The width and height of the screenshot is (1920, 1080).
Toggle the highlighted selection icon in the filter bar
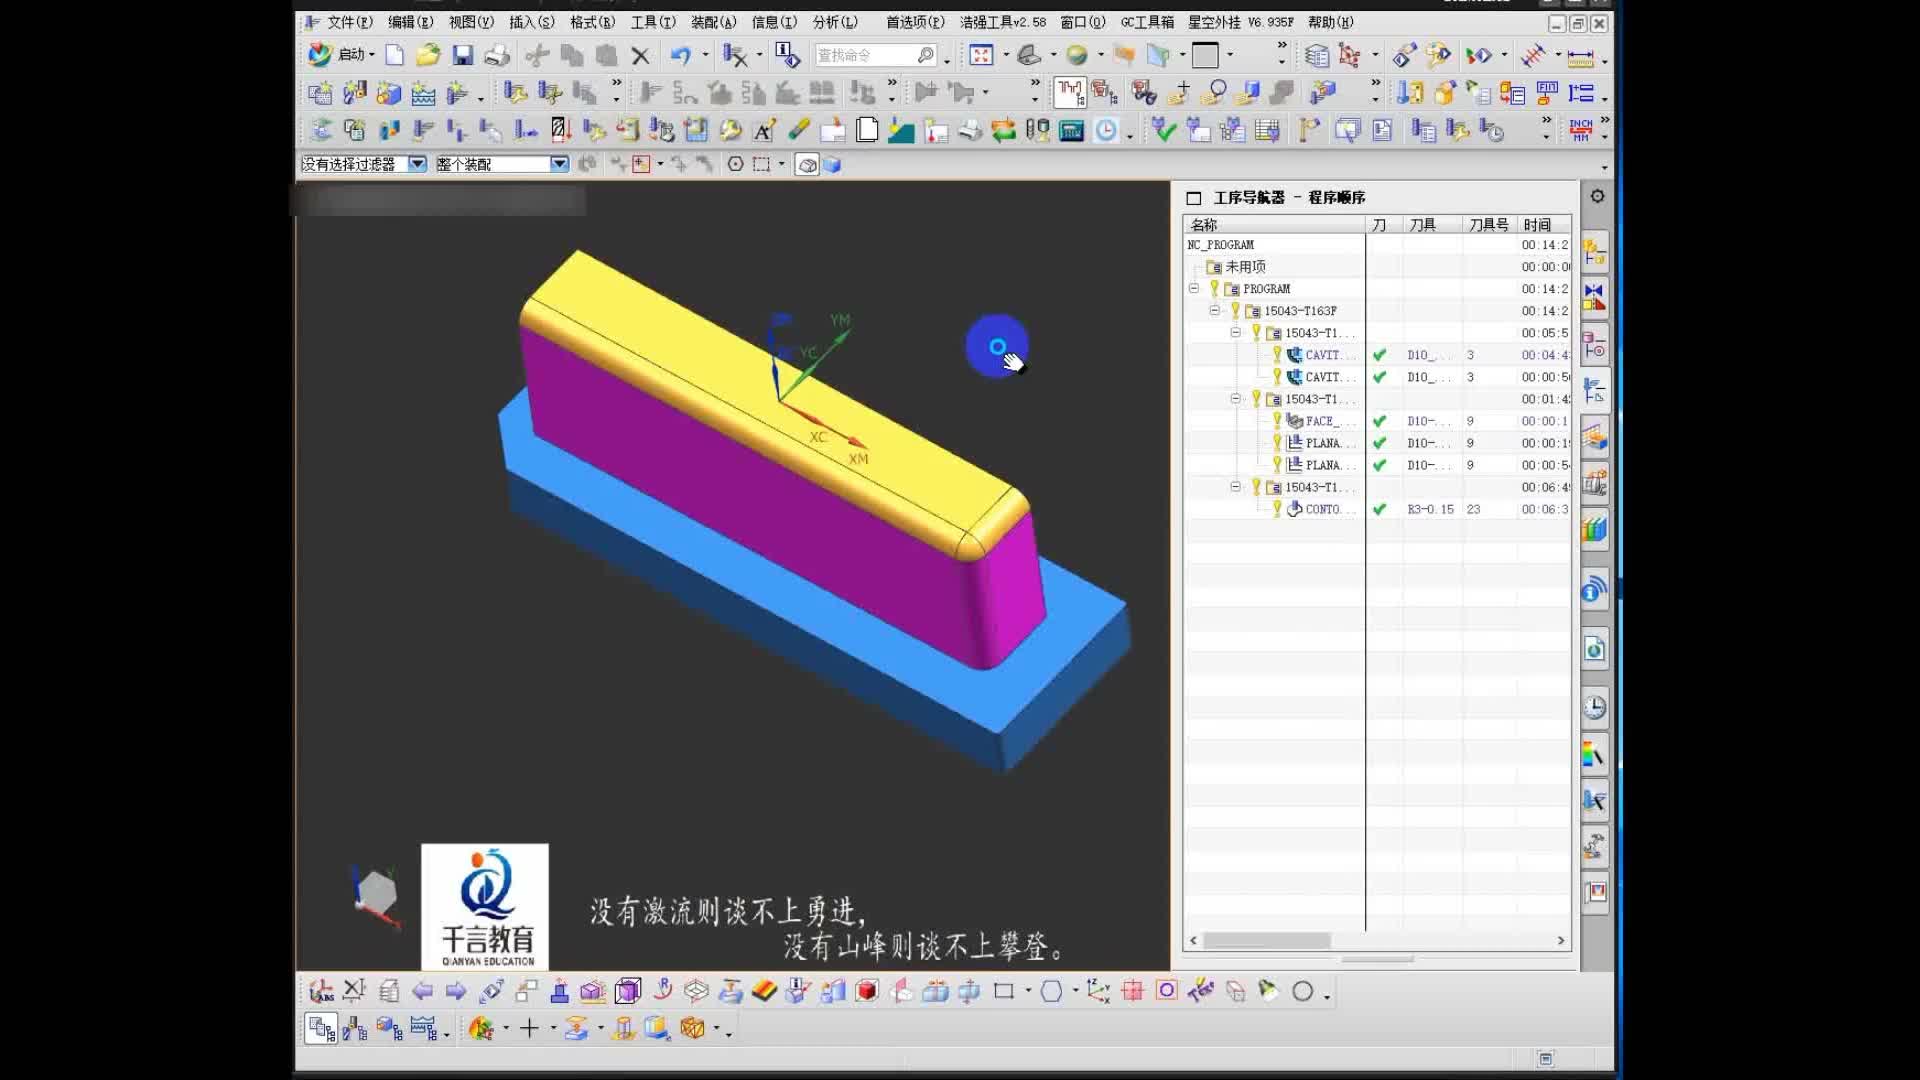(807, 164)
